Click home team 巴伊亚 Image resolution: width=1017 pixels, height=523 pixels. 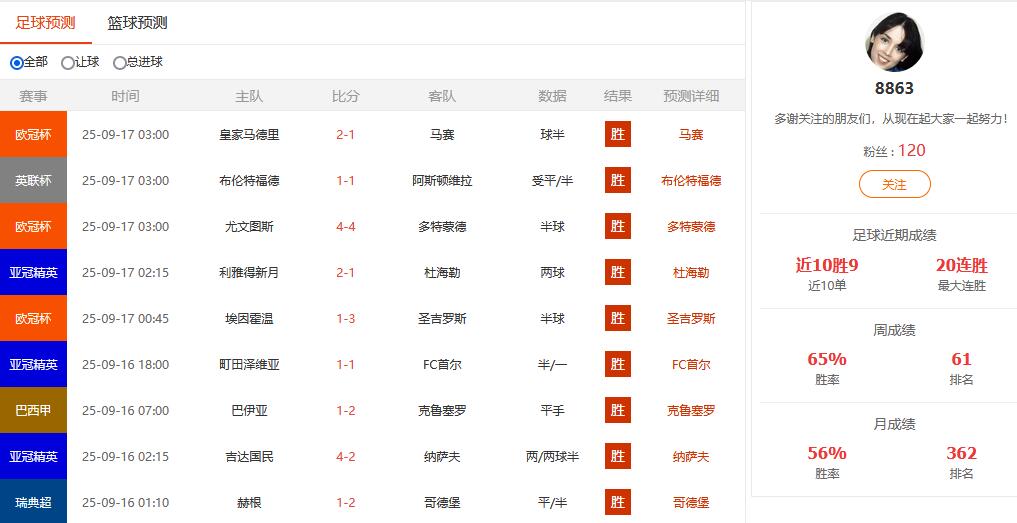pos(249,411)
